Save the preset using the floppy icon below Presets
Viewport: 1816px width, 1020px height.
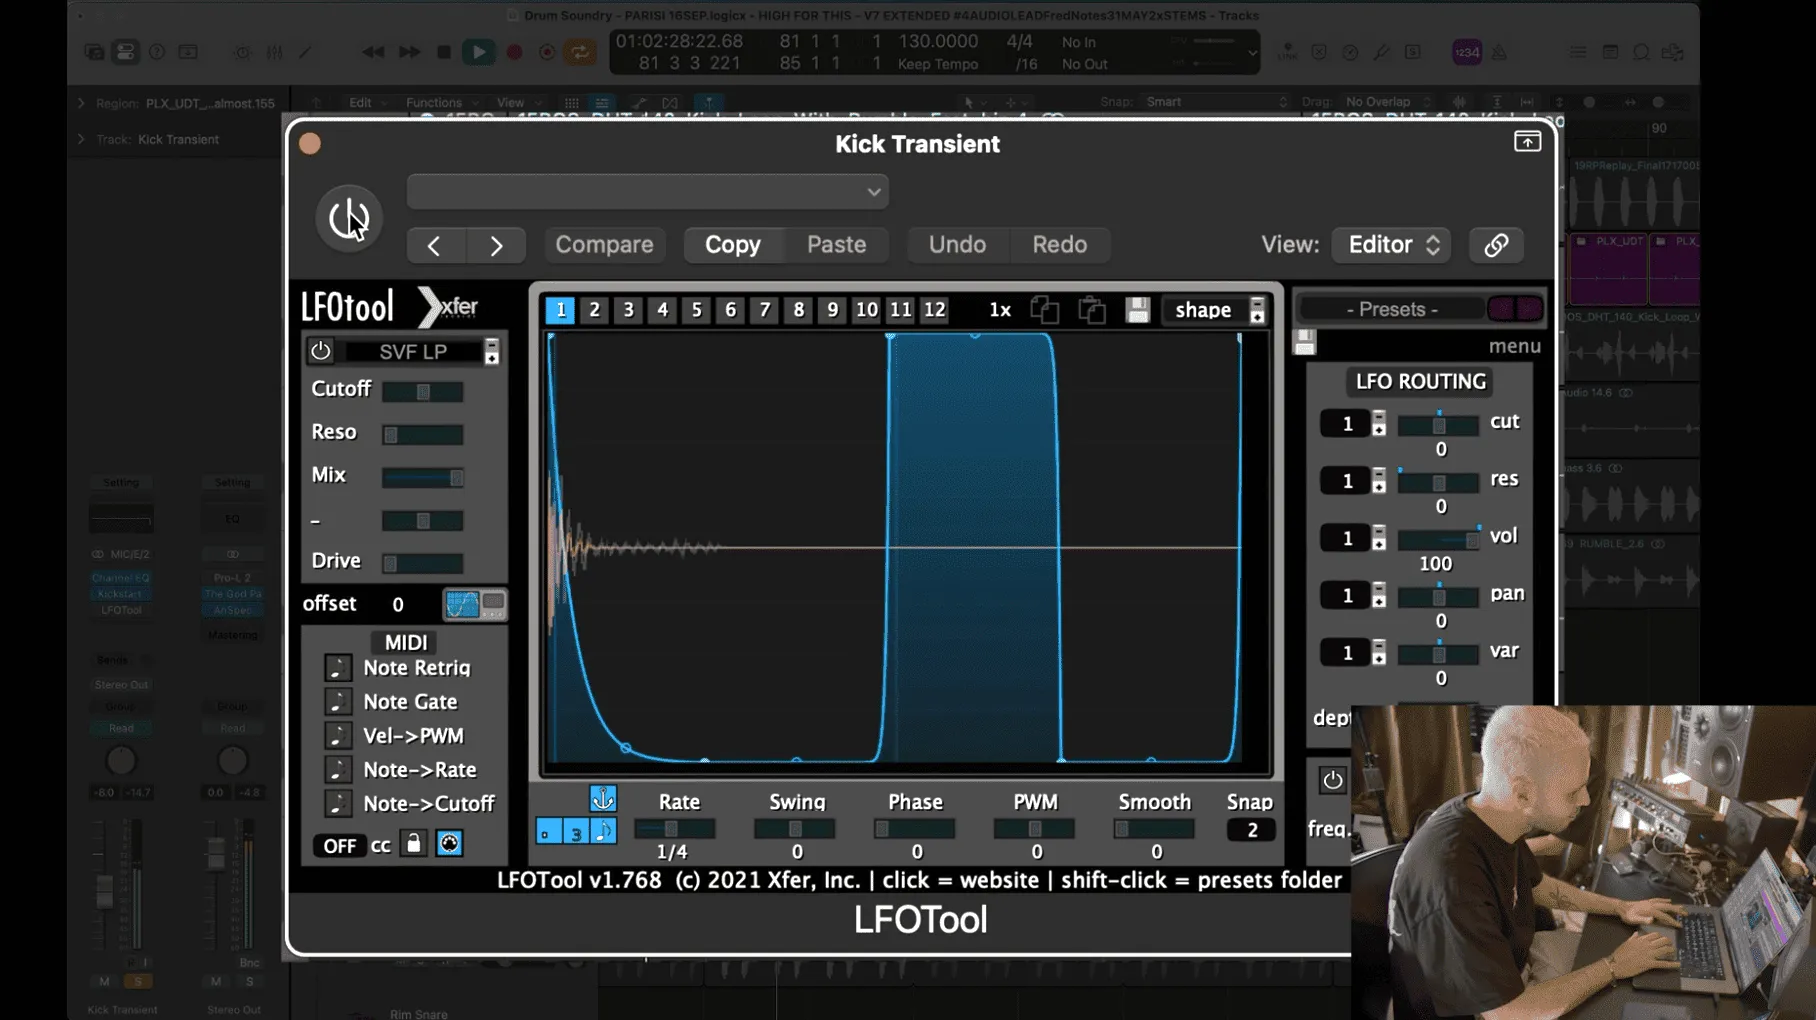pos(1304,343)
